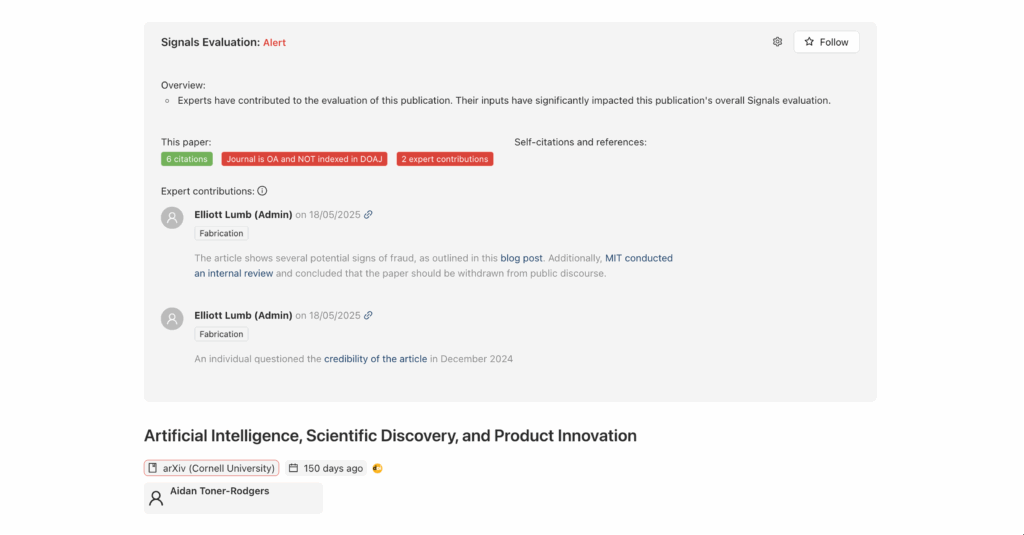Click the calendar icon near 150 days ago

[x=293, y=468]
